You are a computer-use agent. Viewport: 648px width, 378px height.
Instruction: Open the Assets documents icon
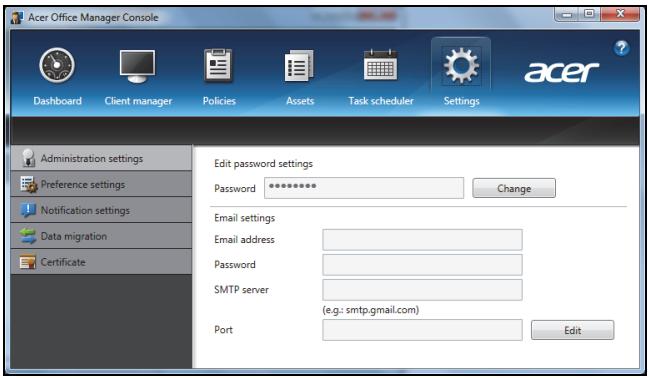point(299,65)
